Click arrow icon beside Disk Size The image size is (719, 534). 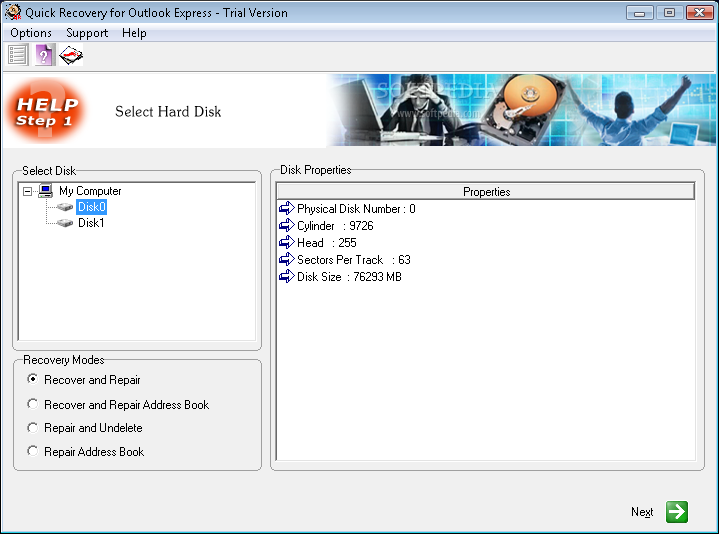pos(287,276)
